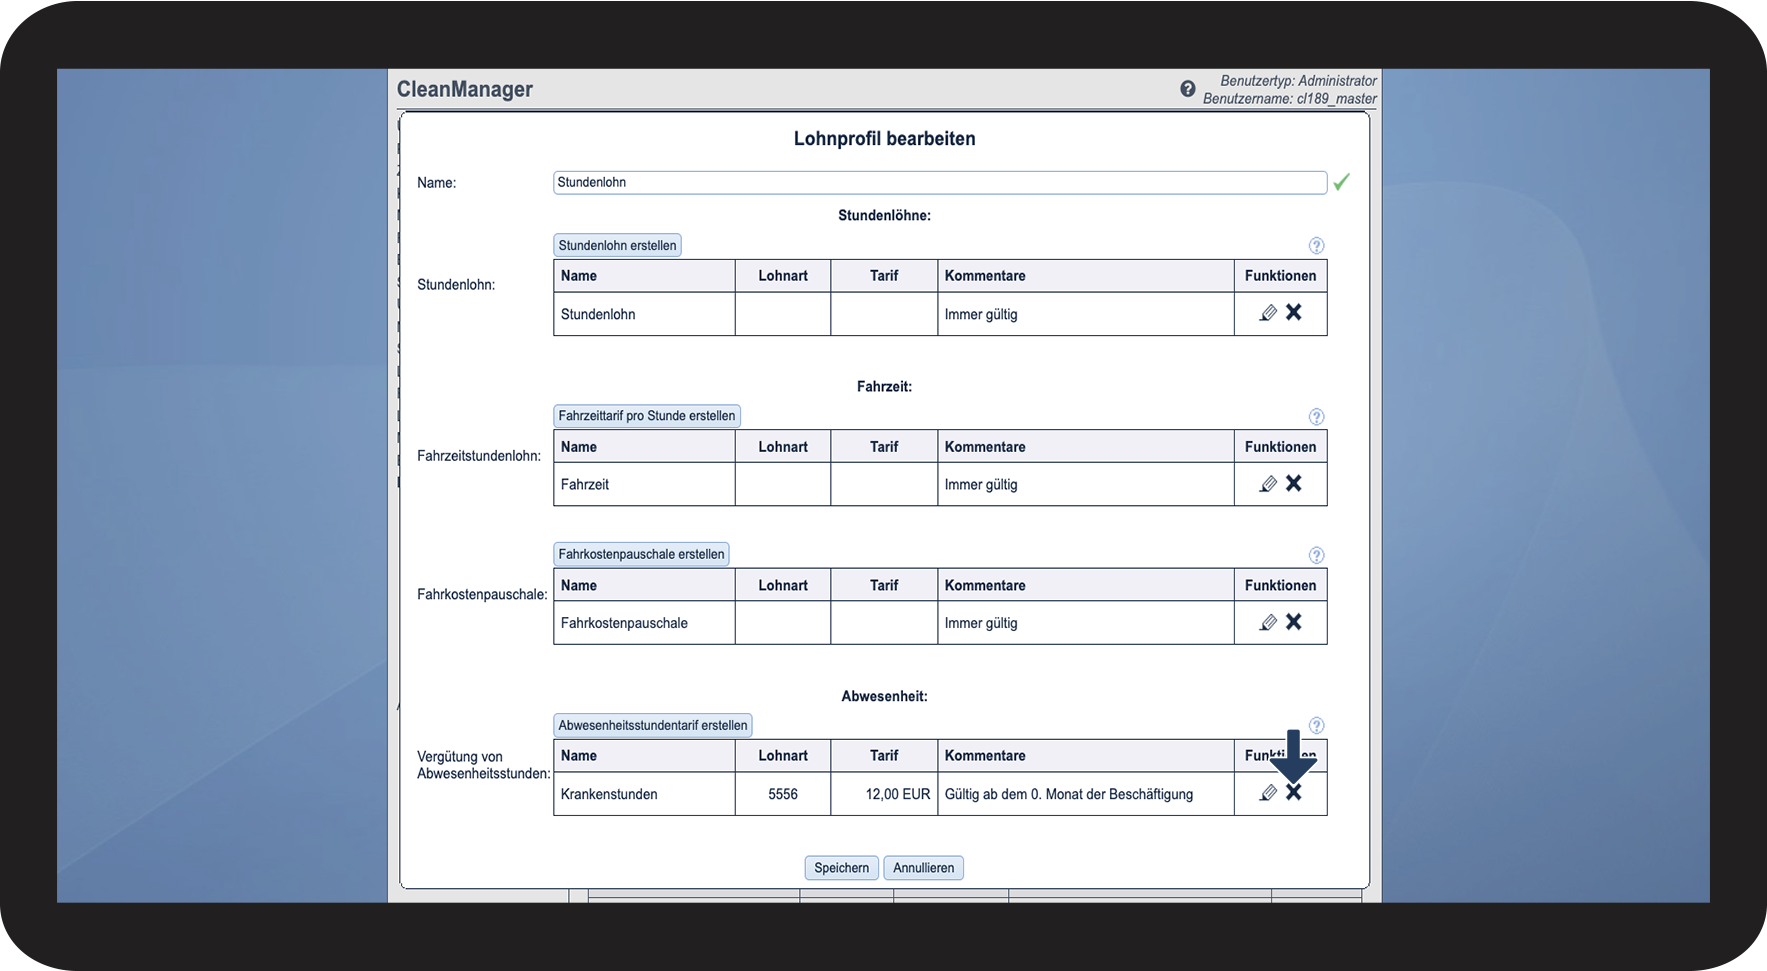Click the Krankenstunden comment about Beschäftigung
Image resolution: width=1767 pixels, height=971 pixels.
(1069, 794)
